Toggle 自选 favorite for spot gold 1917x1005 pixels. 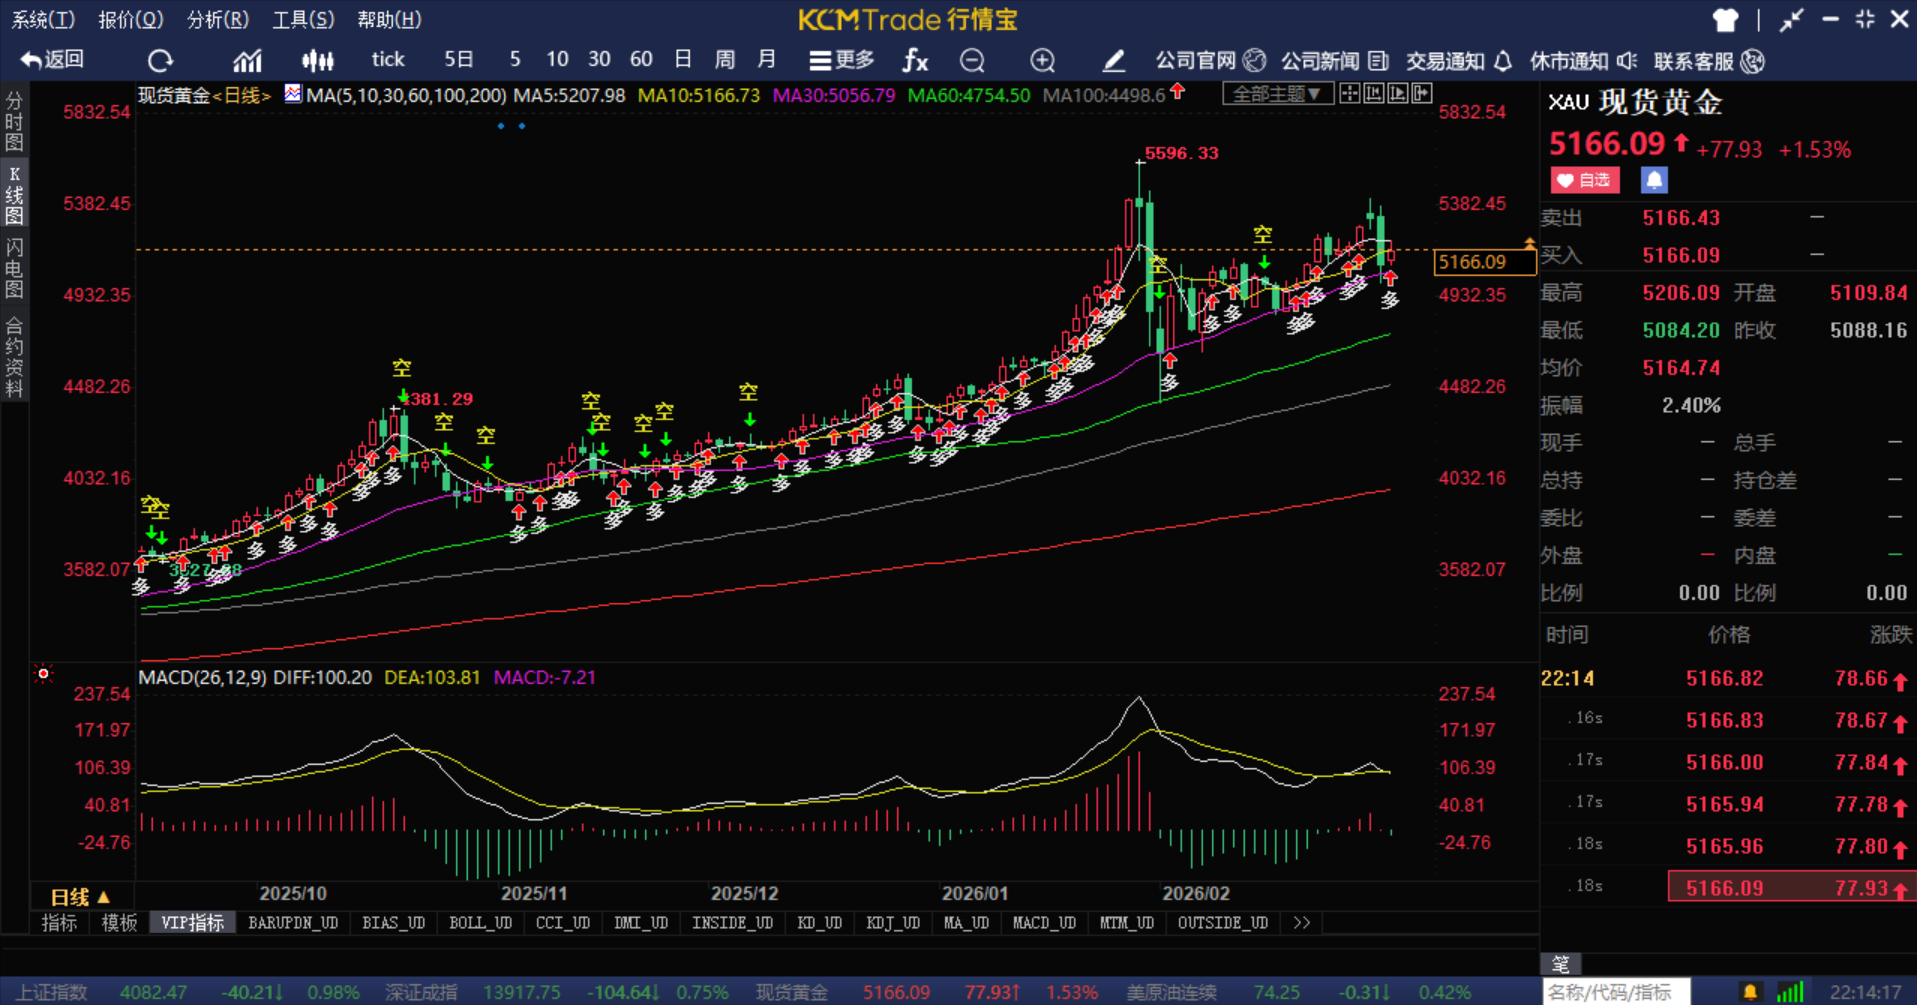click(1584, 180)
